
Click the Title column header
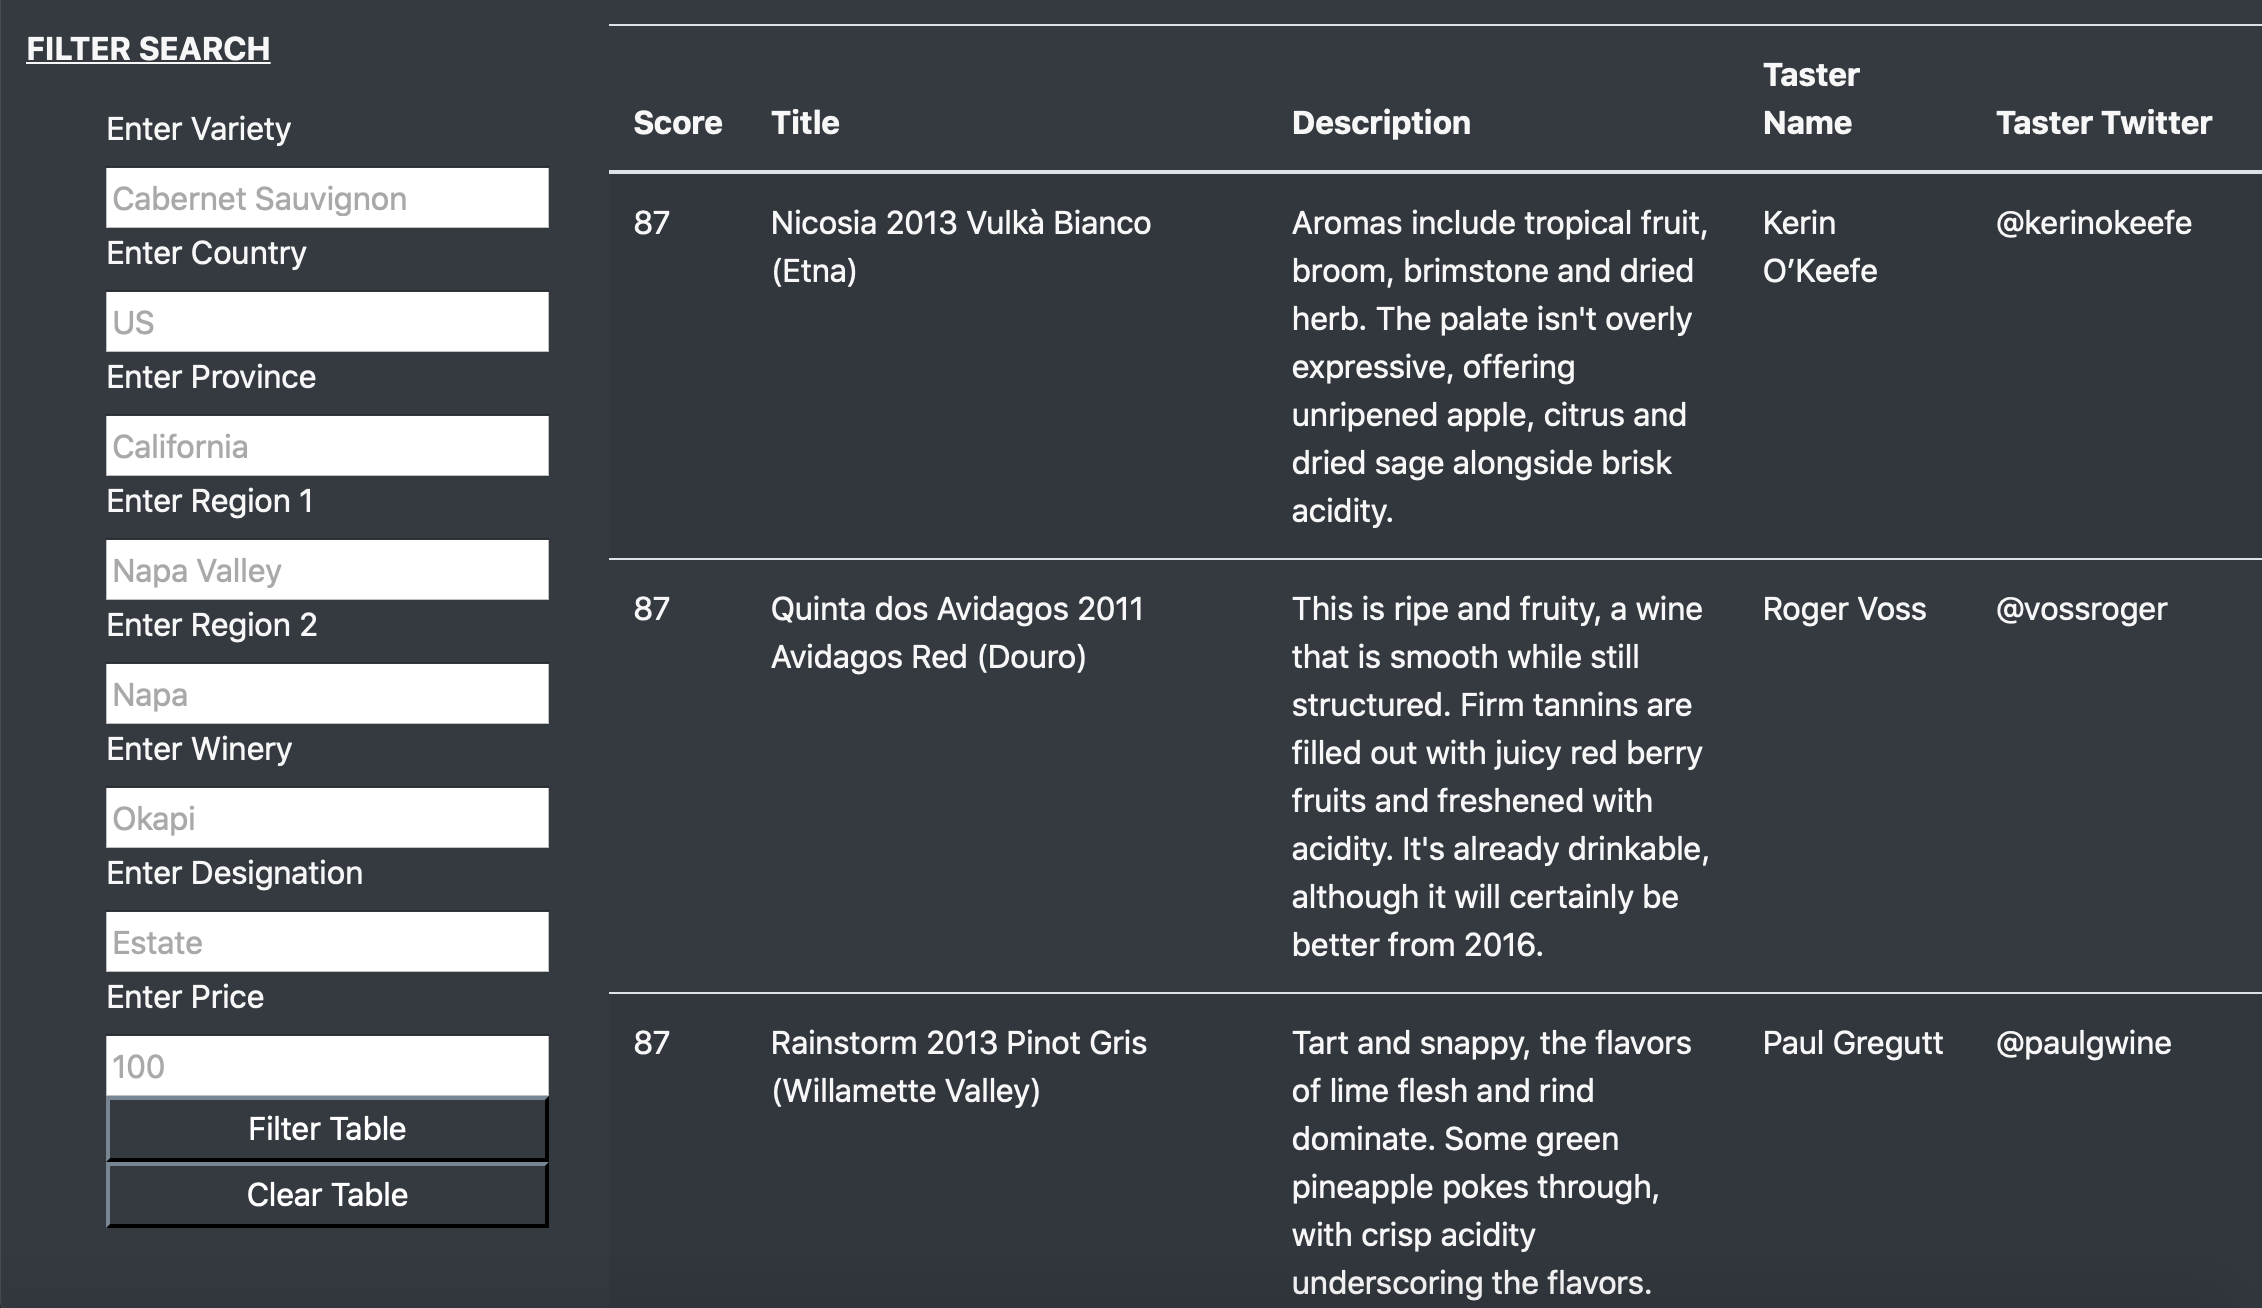[x=804, y=122]
